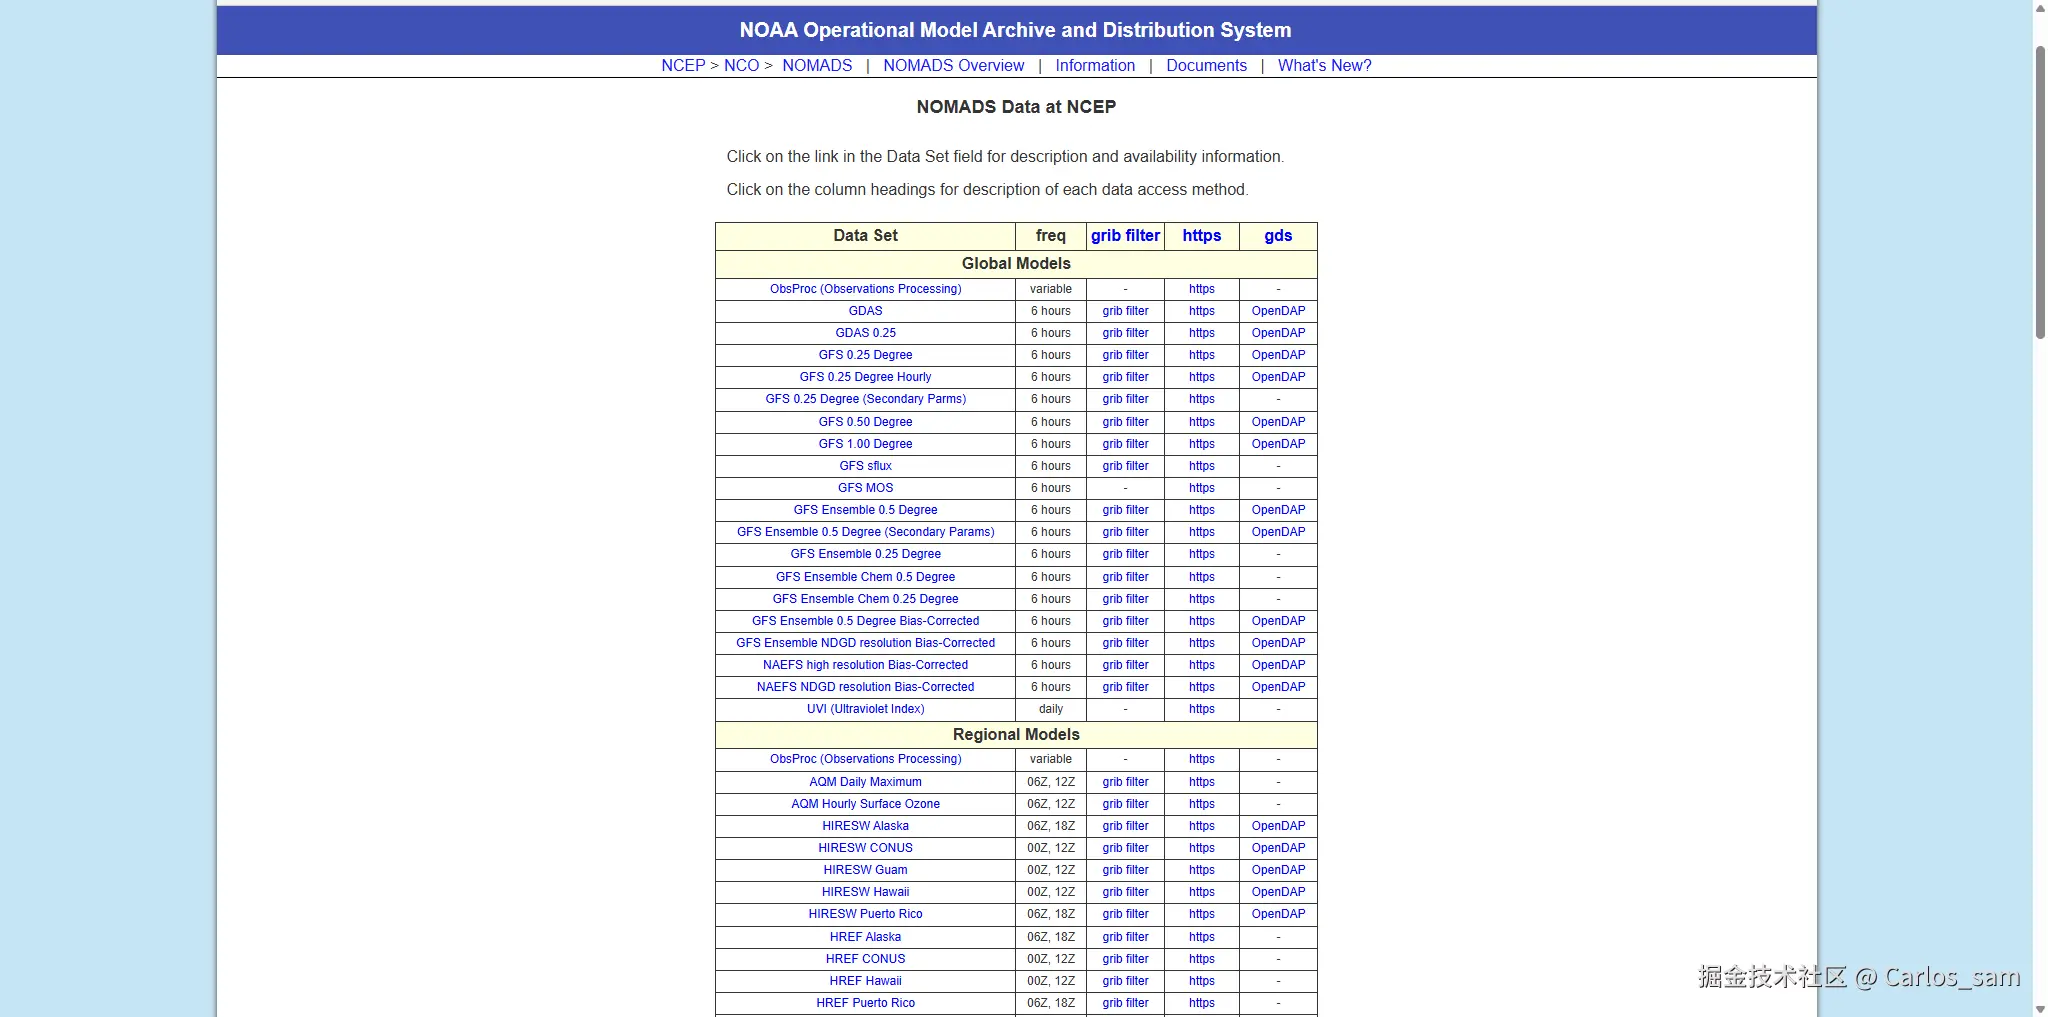Screen dimensions: 2048x1017
Task: Go to the NOMADS navigation link
Action: click(817, 66)
